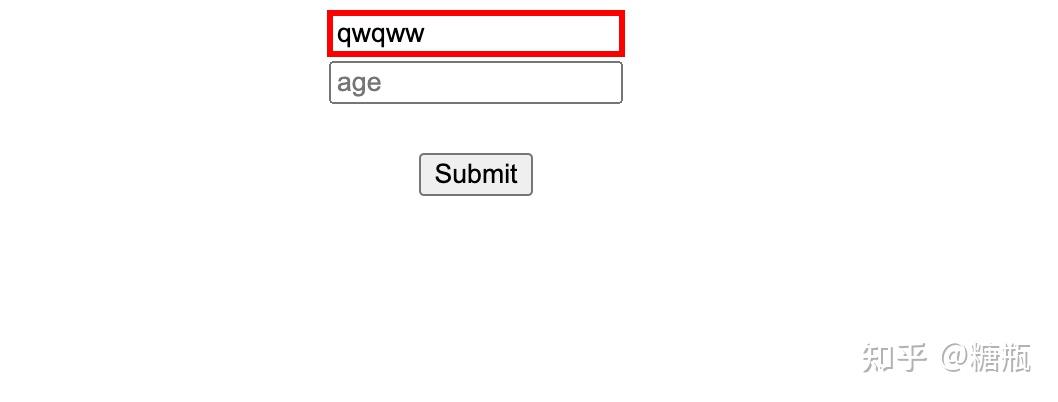Screen dimensions: 1058x402
Task: Place cursor in the empty age box
Action: pos(476,83)
